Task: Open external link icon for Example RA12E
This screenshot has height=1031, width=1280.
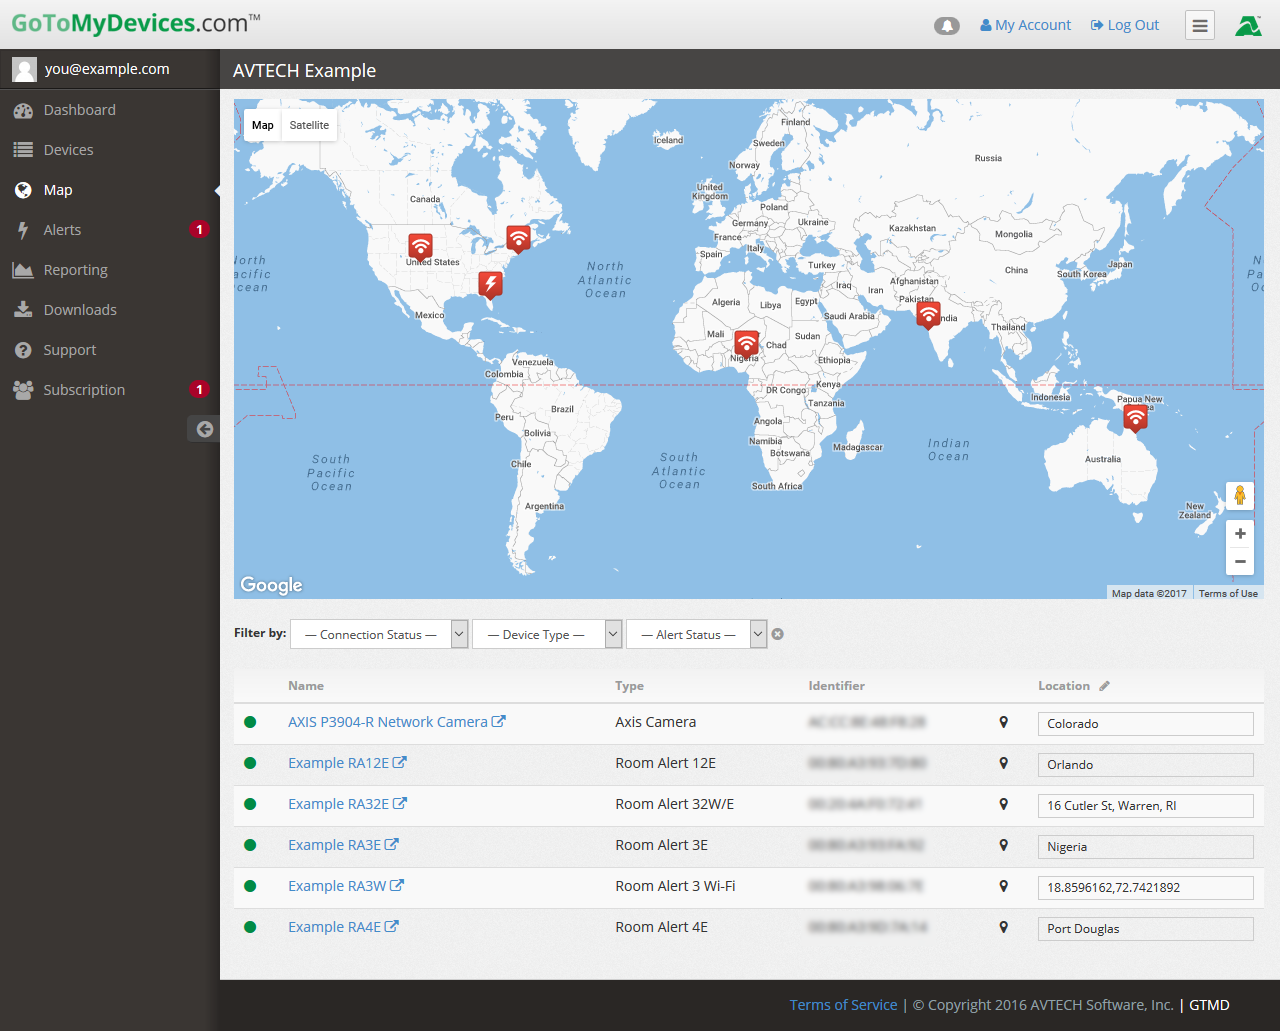Action: [x=399, y=762]
